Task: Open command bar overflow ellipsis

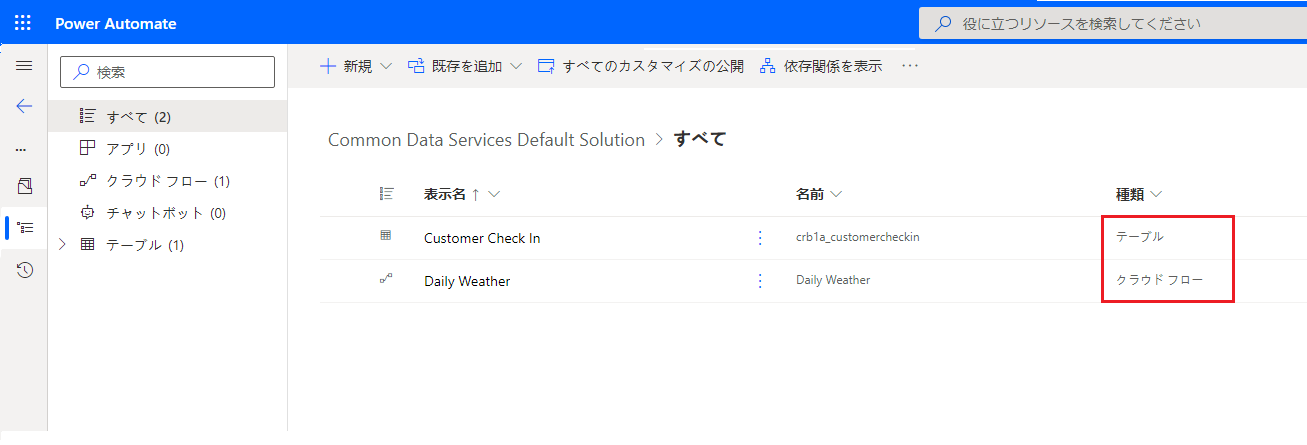Action: click(x=910, y=66)
